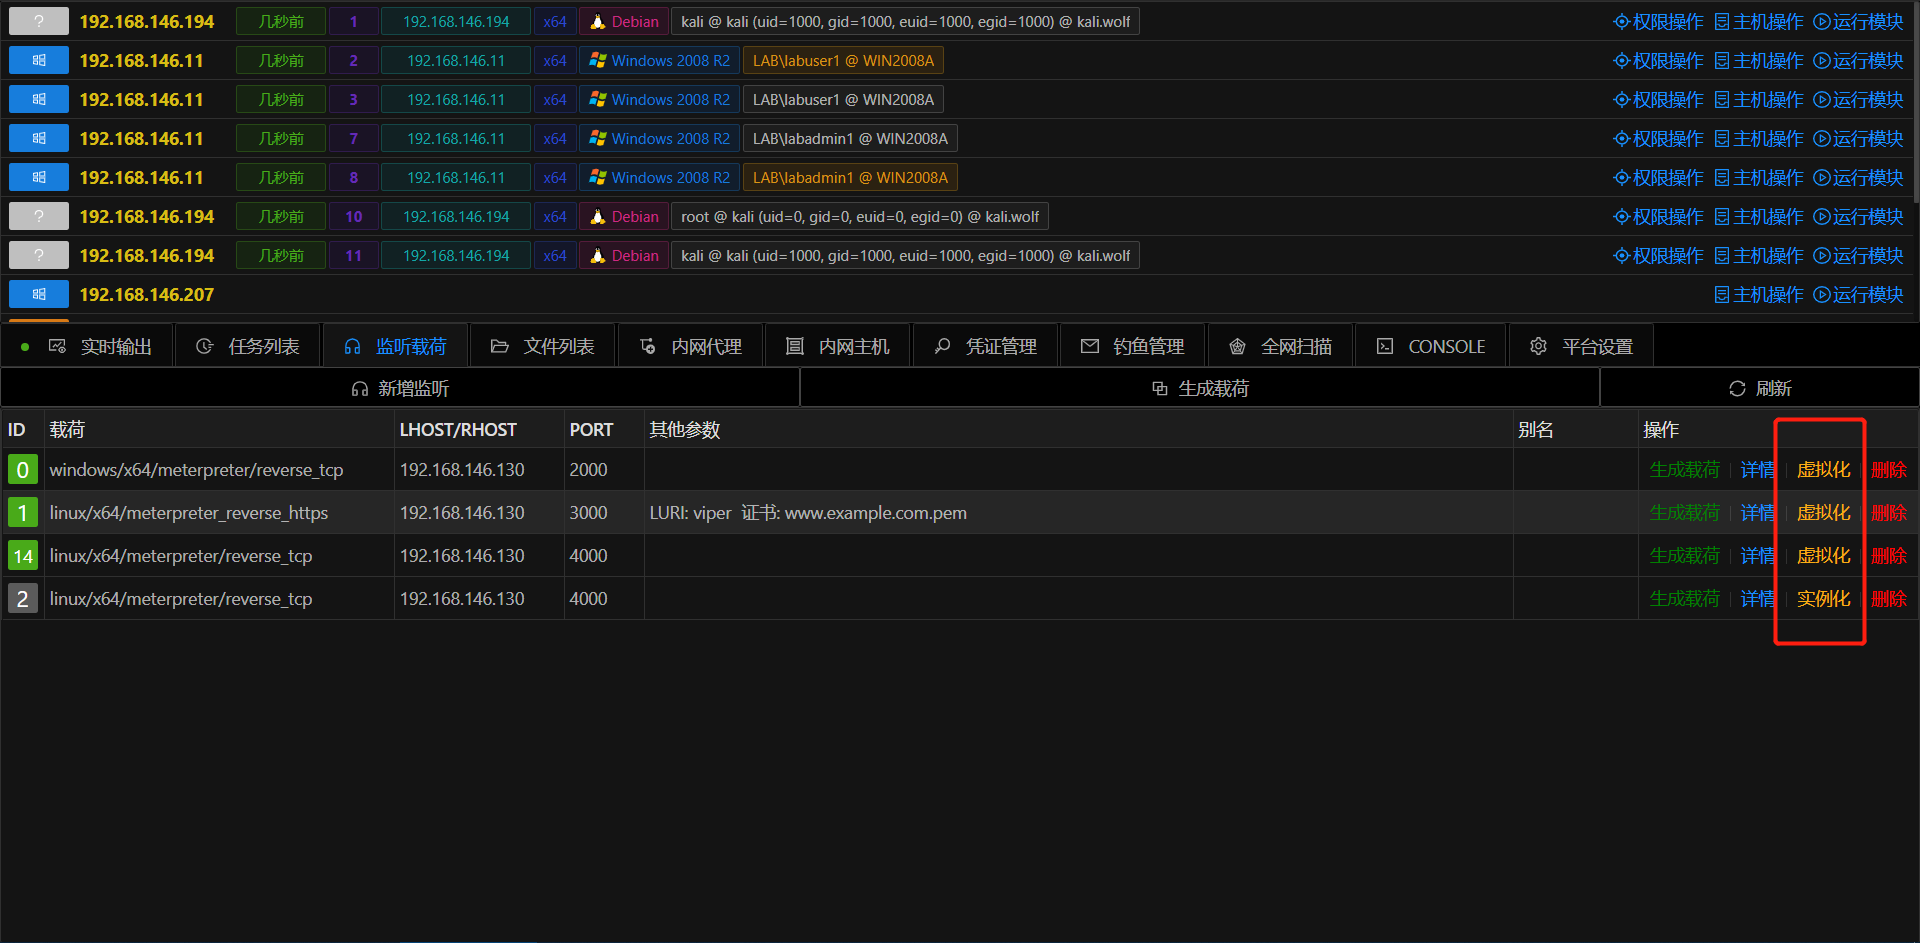Click LAB\labadmin1 @ WIN2008A tag on session 8
The height and width of the screenshot is (943, 1920).
pos(850,177)
